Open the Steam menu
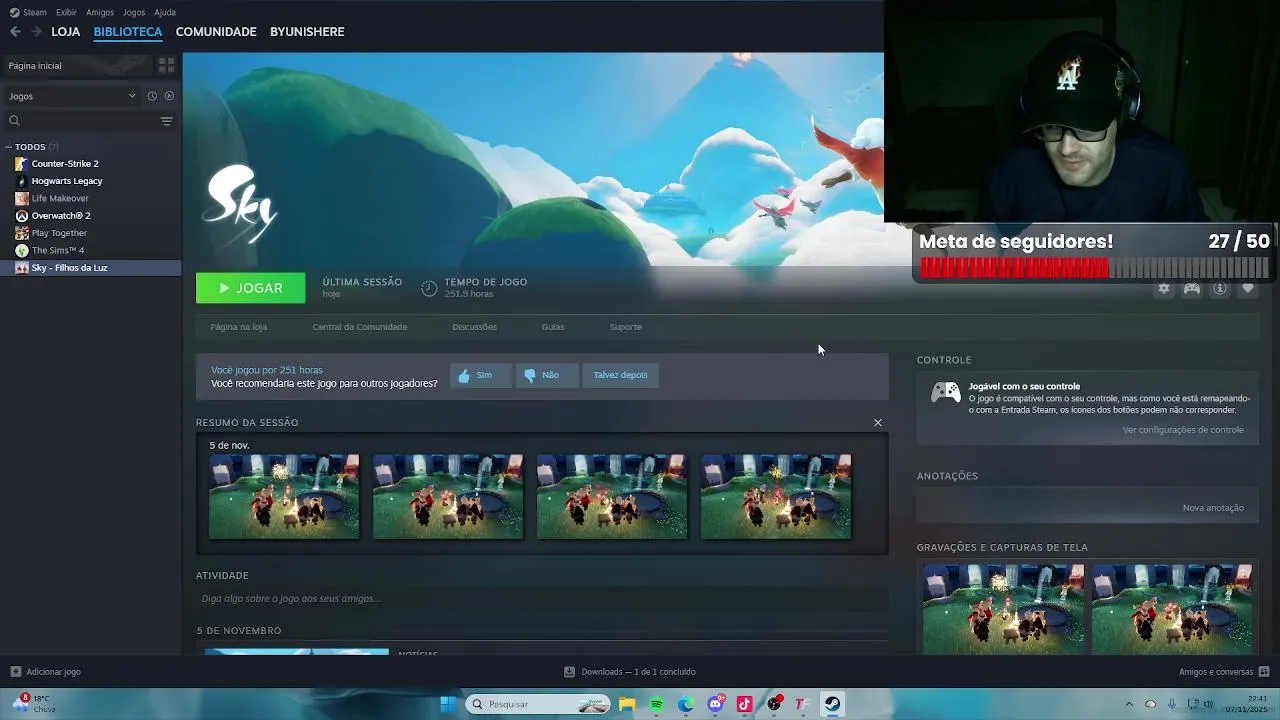Image resolution: width=1280 pixels, height=720 pixels. click(x=28, y=12)
